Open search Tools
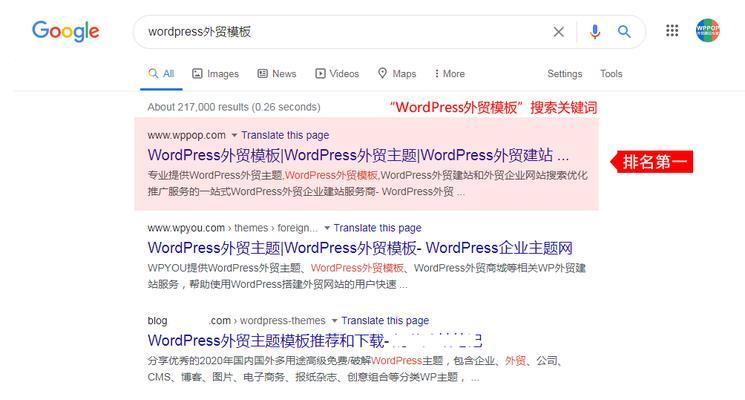 pyautogui.click(x=611, y=74)
